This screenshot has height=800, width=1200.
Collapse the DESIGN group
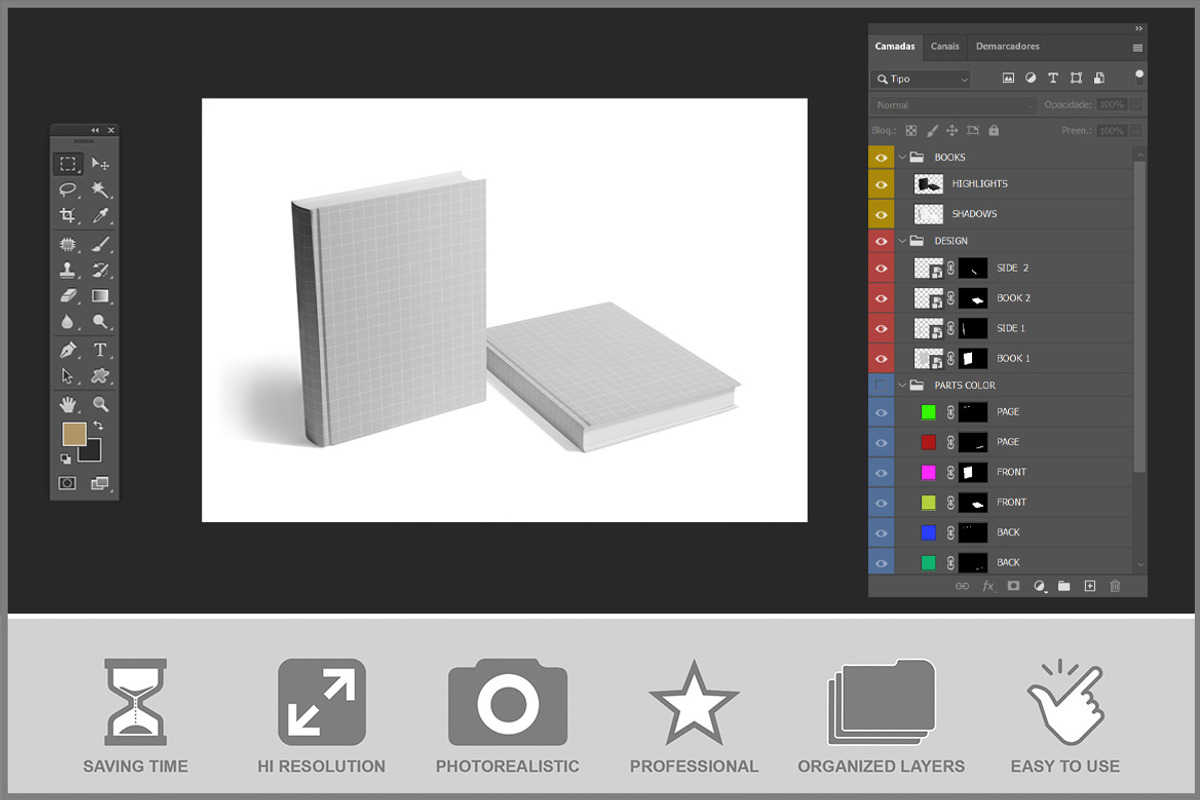point(902,241)
